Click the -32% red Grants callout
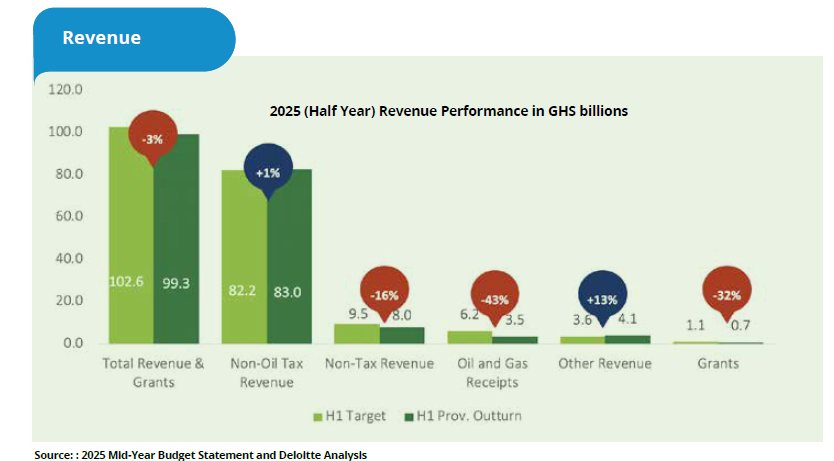The height and width of the screenshot is (461, 834). point(724,294)
